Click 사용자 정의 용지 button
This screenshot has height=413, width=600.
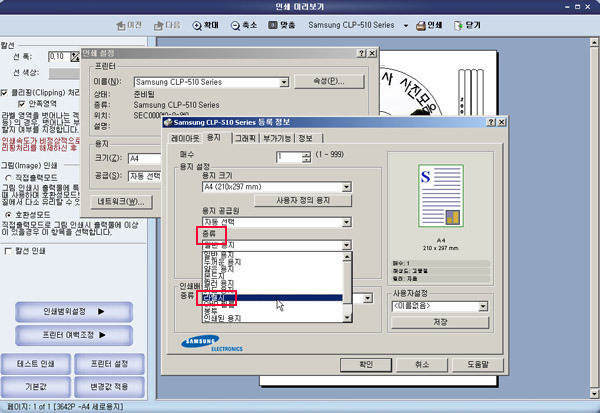[x=303, y=201]
